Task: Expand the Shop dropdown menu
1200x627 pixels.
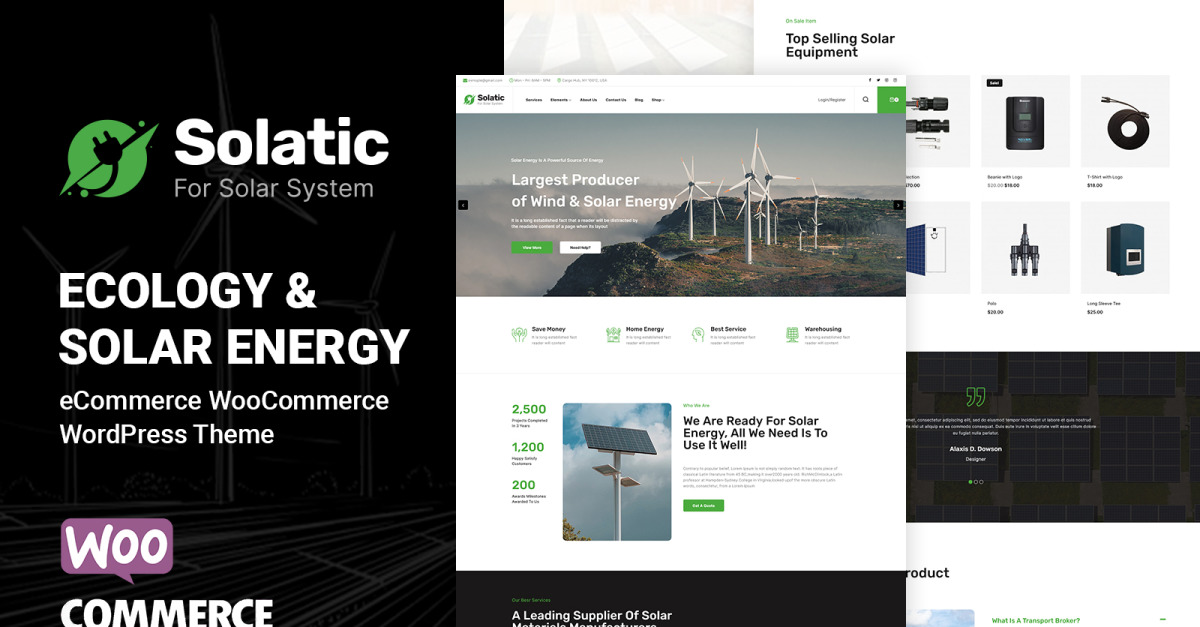Action: coord(658,100)
